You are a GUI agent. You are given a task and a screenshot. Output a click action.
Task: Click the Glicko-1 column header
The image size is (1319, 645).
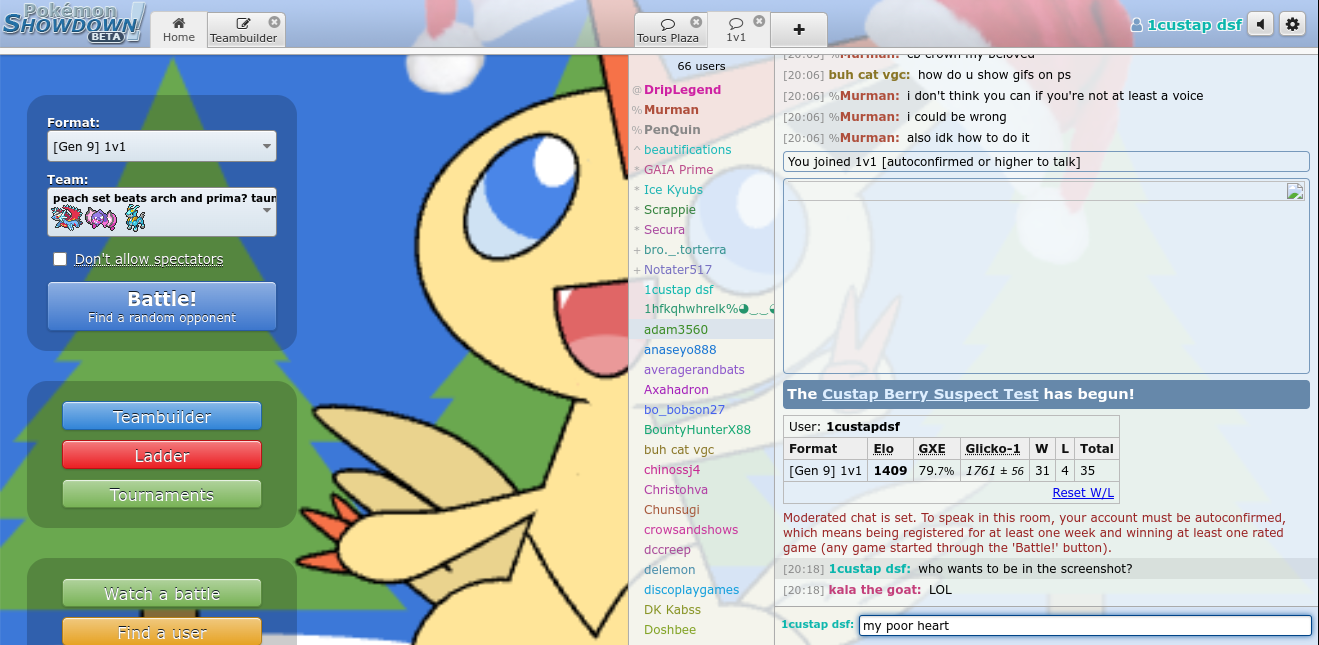(x=993, y=449)
